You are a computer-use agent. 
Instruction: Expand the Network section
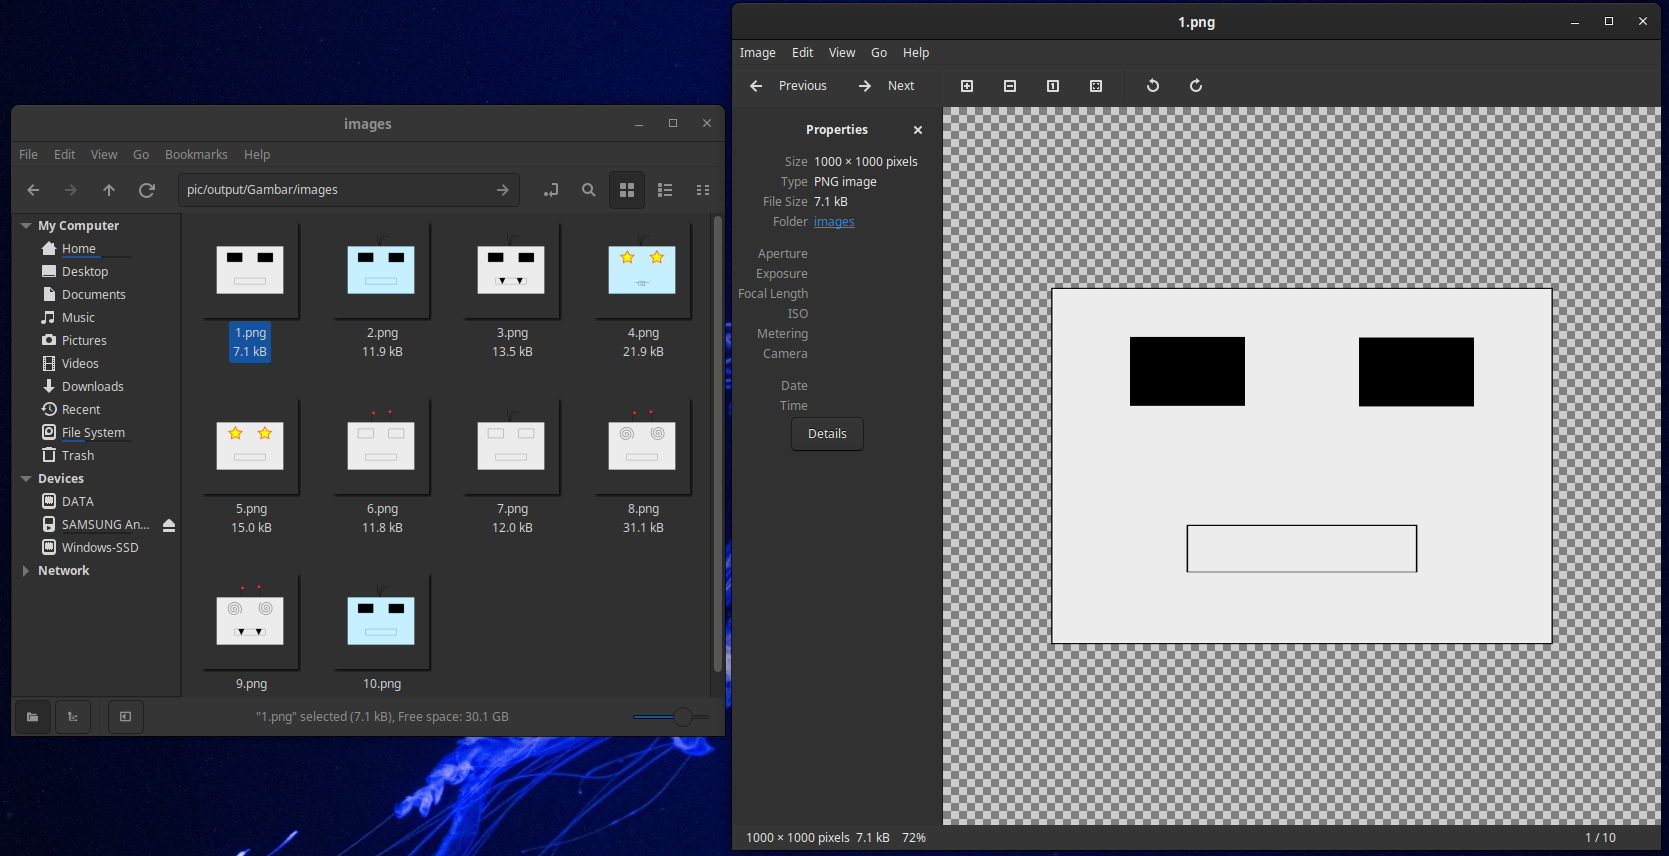tap(26, 571)
